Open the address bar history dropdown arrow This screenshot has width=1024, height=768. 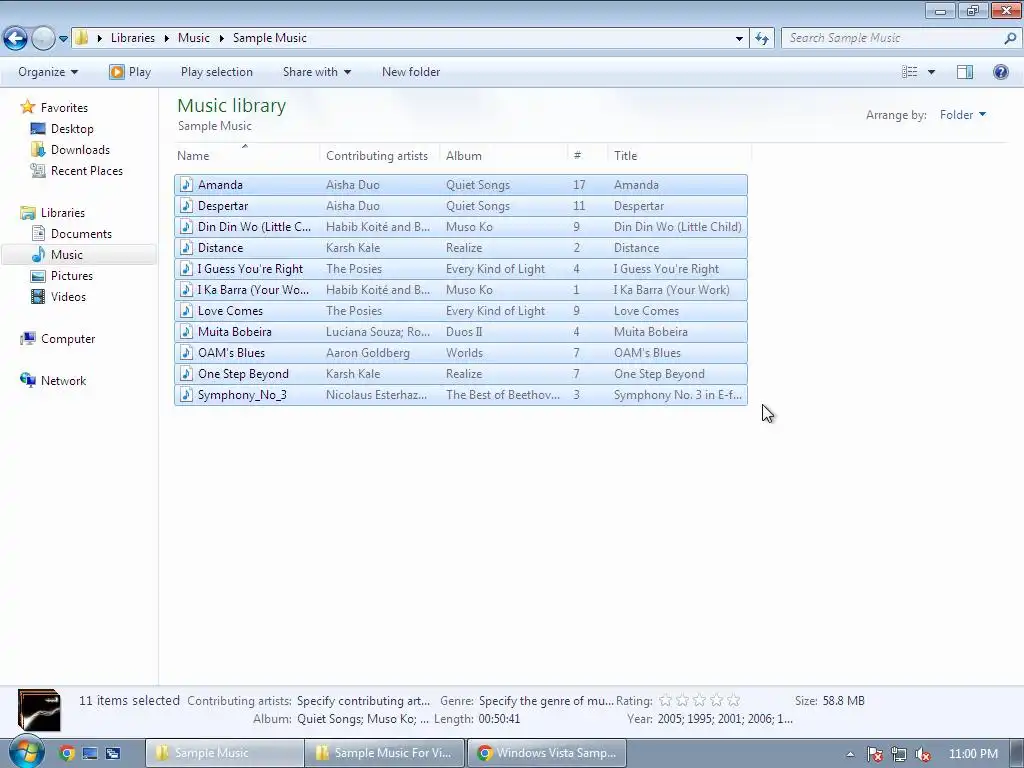(x=739, y=39)
